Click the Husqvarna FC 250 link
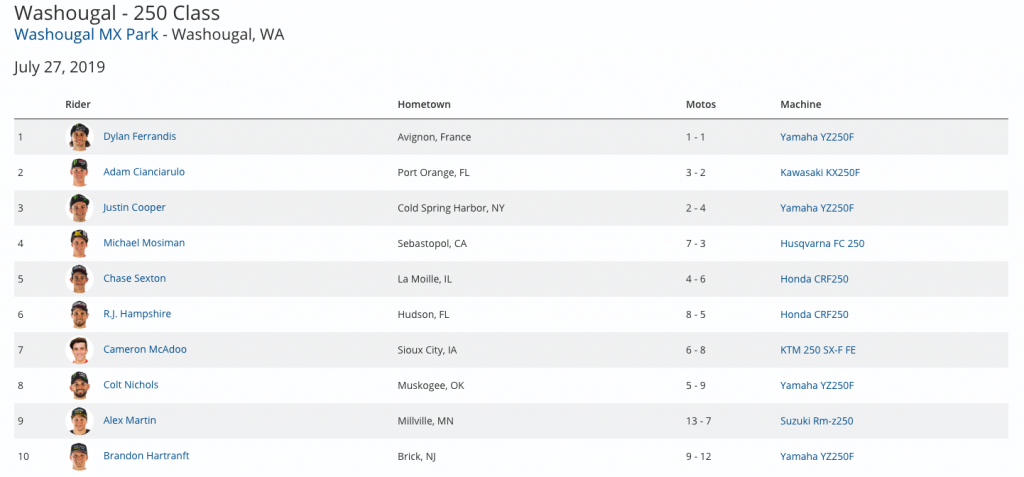Screen dimensions: 1024x477 (x=822, y=243)
